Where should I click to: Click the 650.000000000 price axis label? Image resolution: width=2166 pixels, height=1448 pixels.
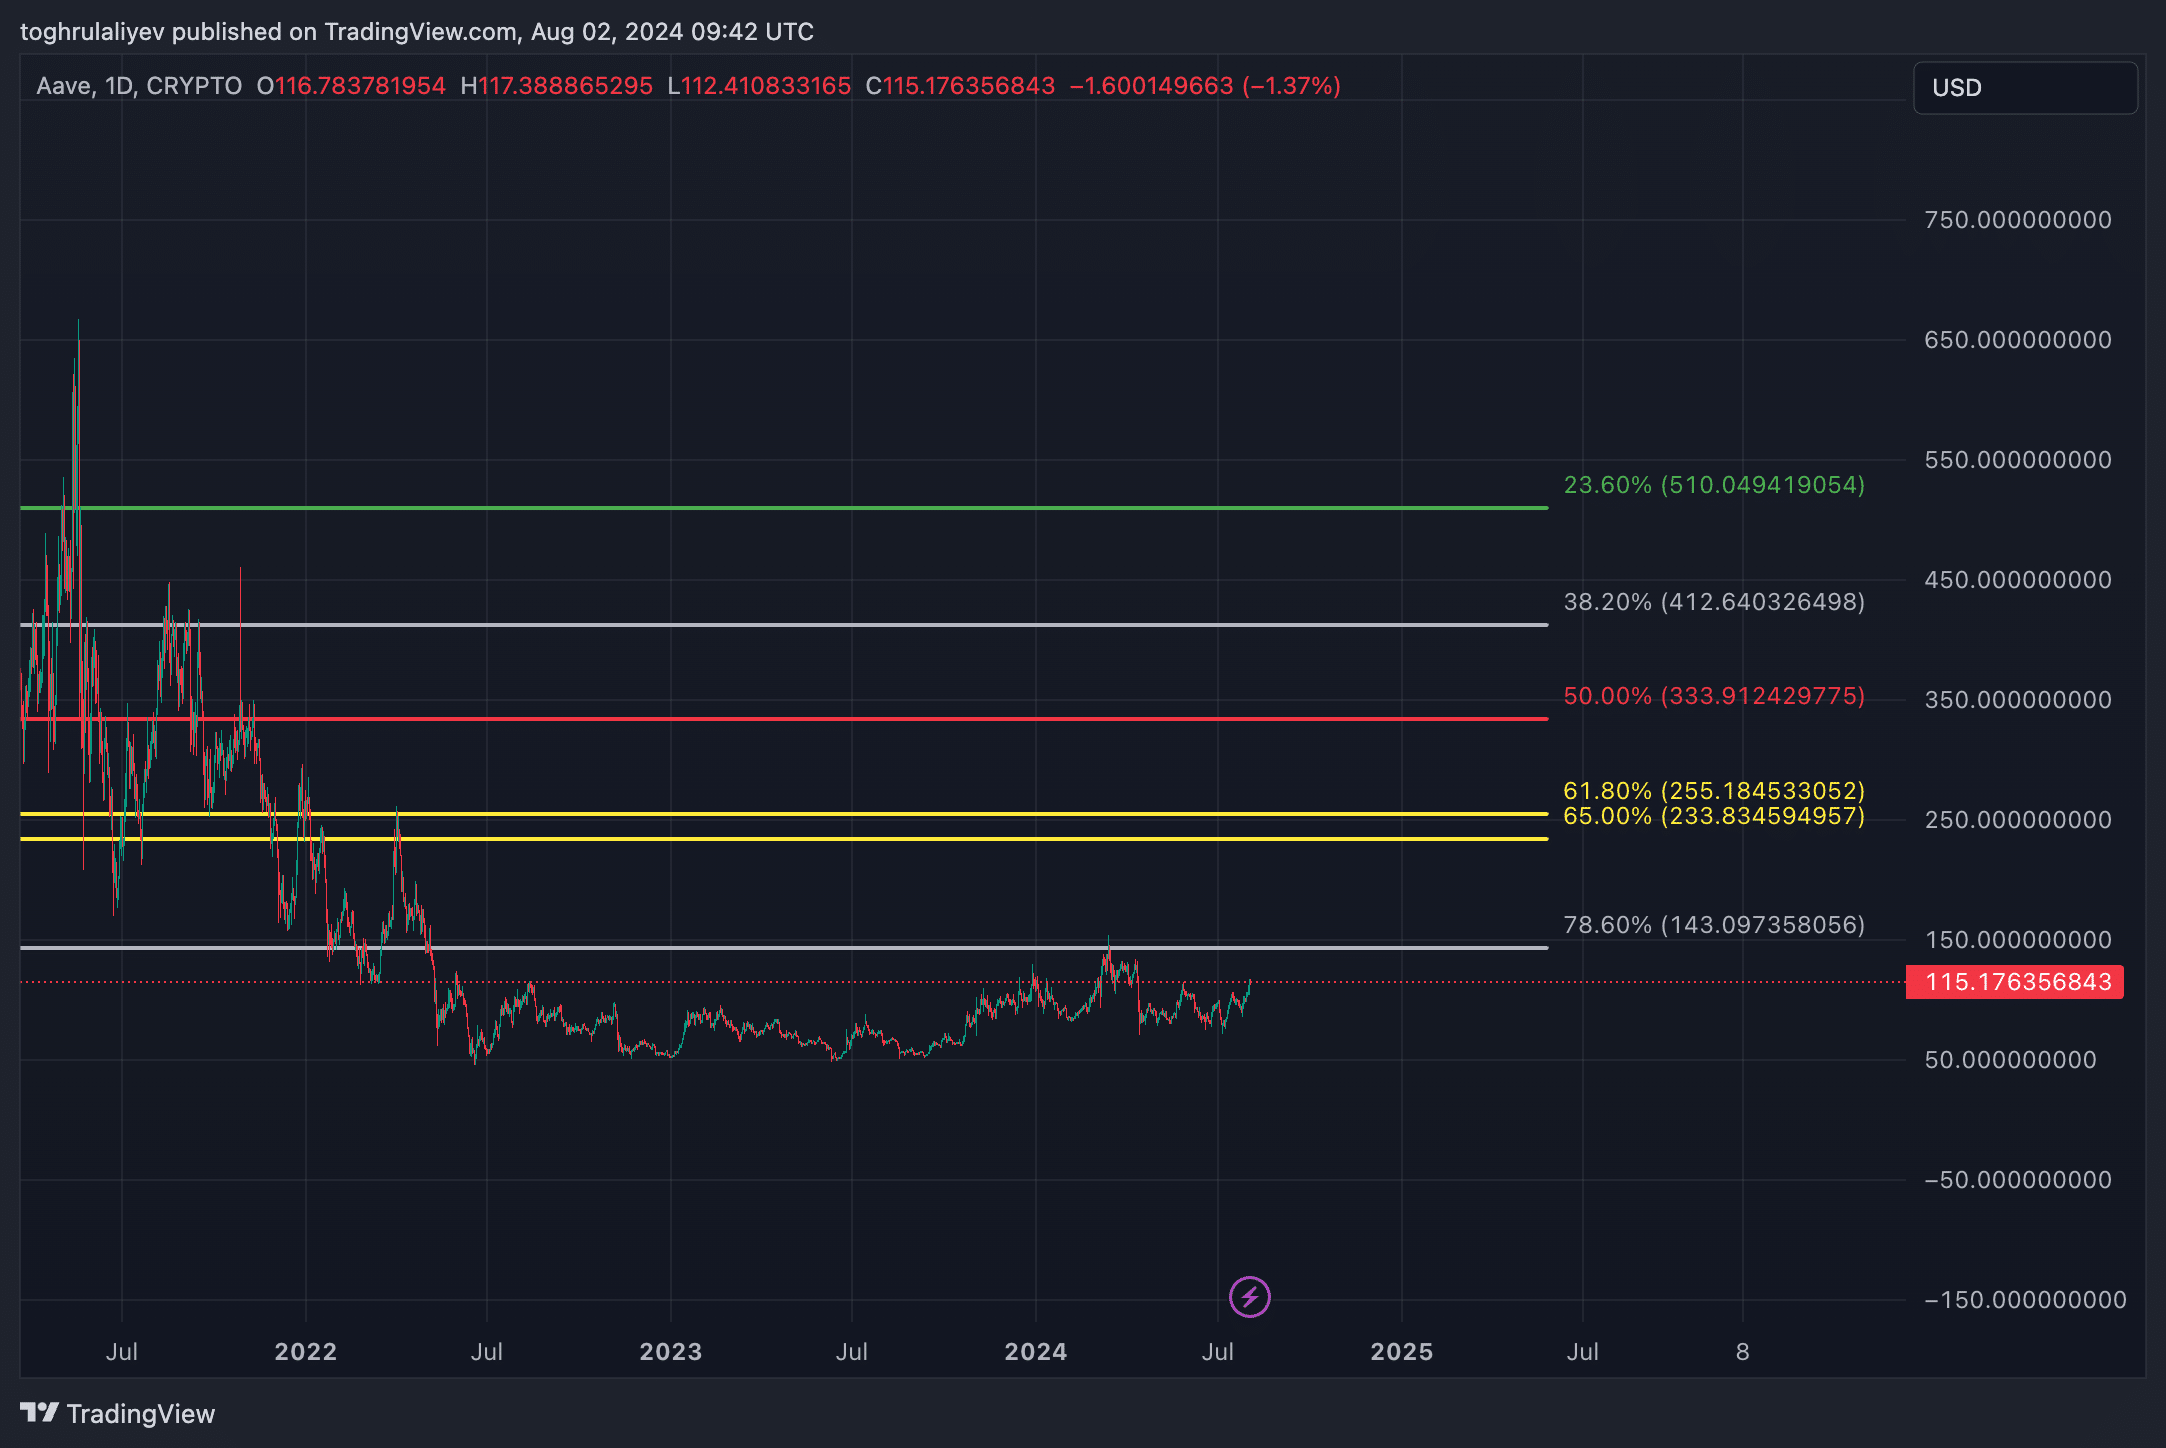[2018, 340]
